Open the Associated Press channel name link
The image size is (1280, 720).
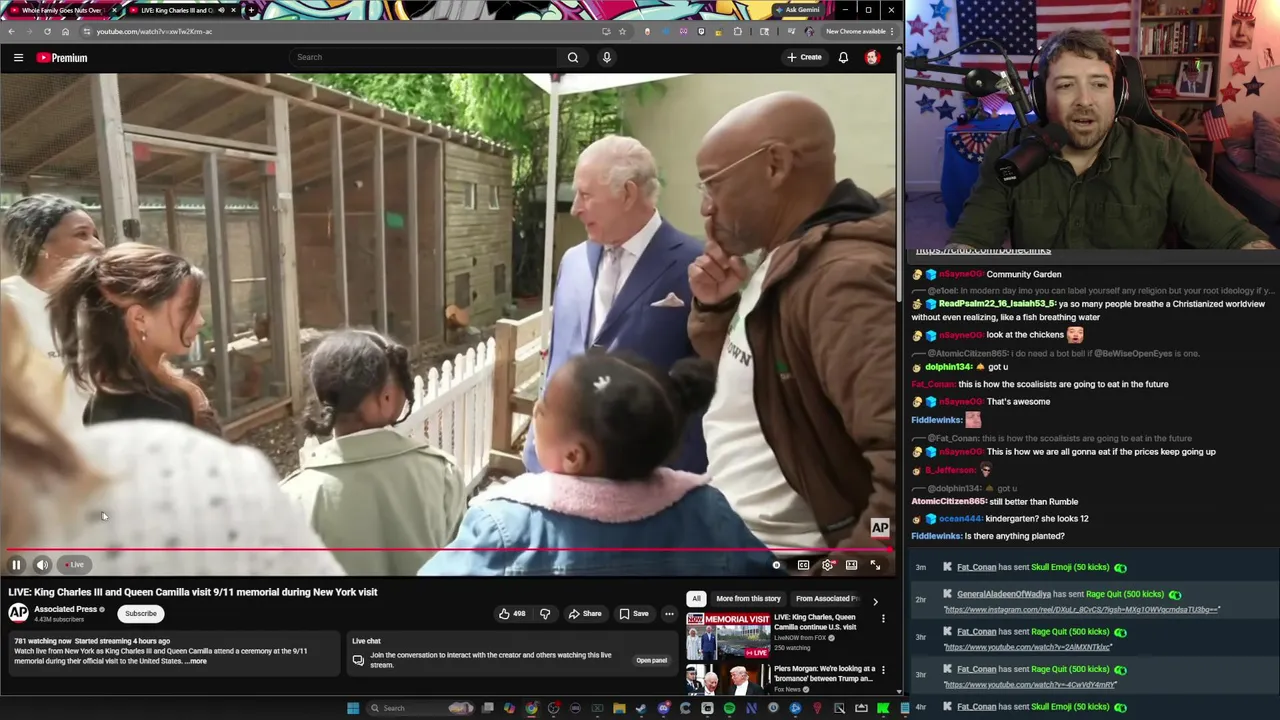pos(66,609)
